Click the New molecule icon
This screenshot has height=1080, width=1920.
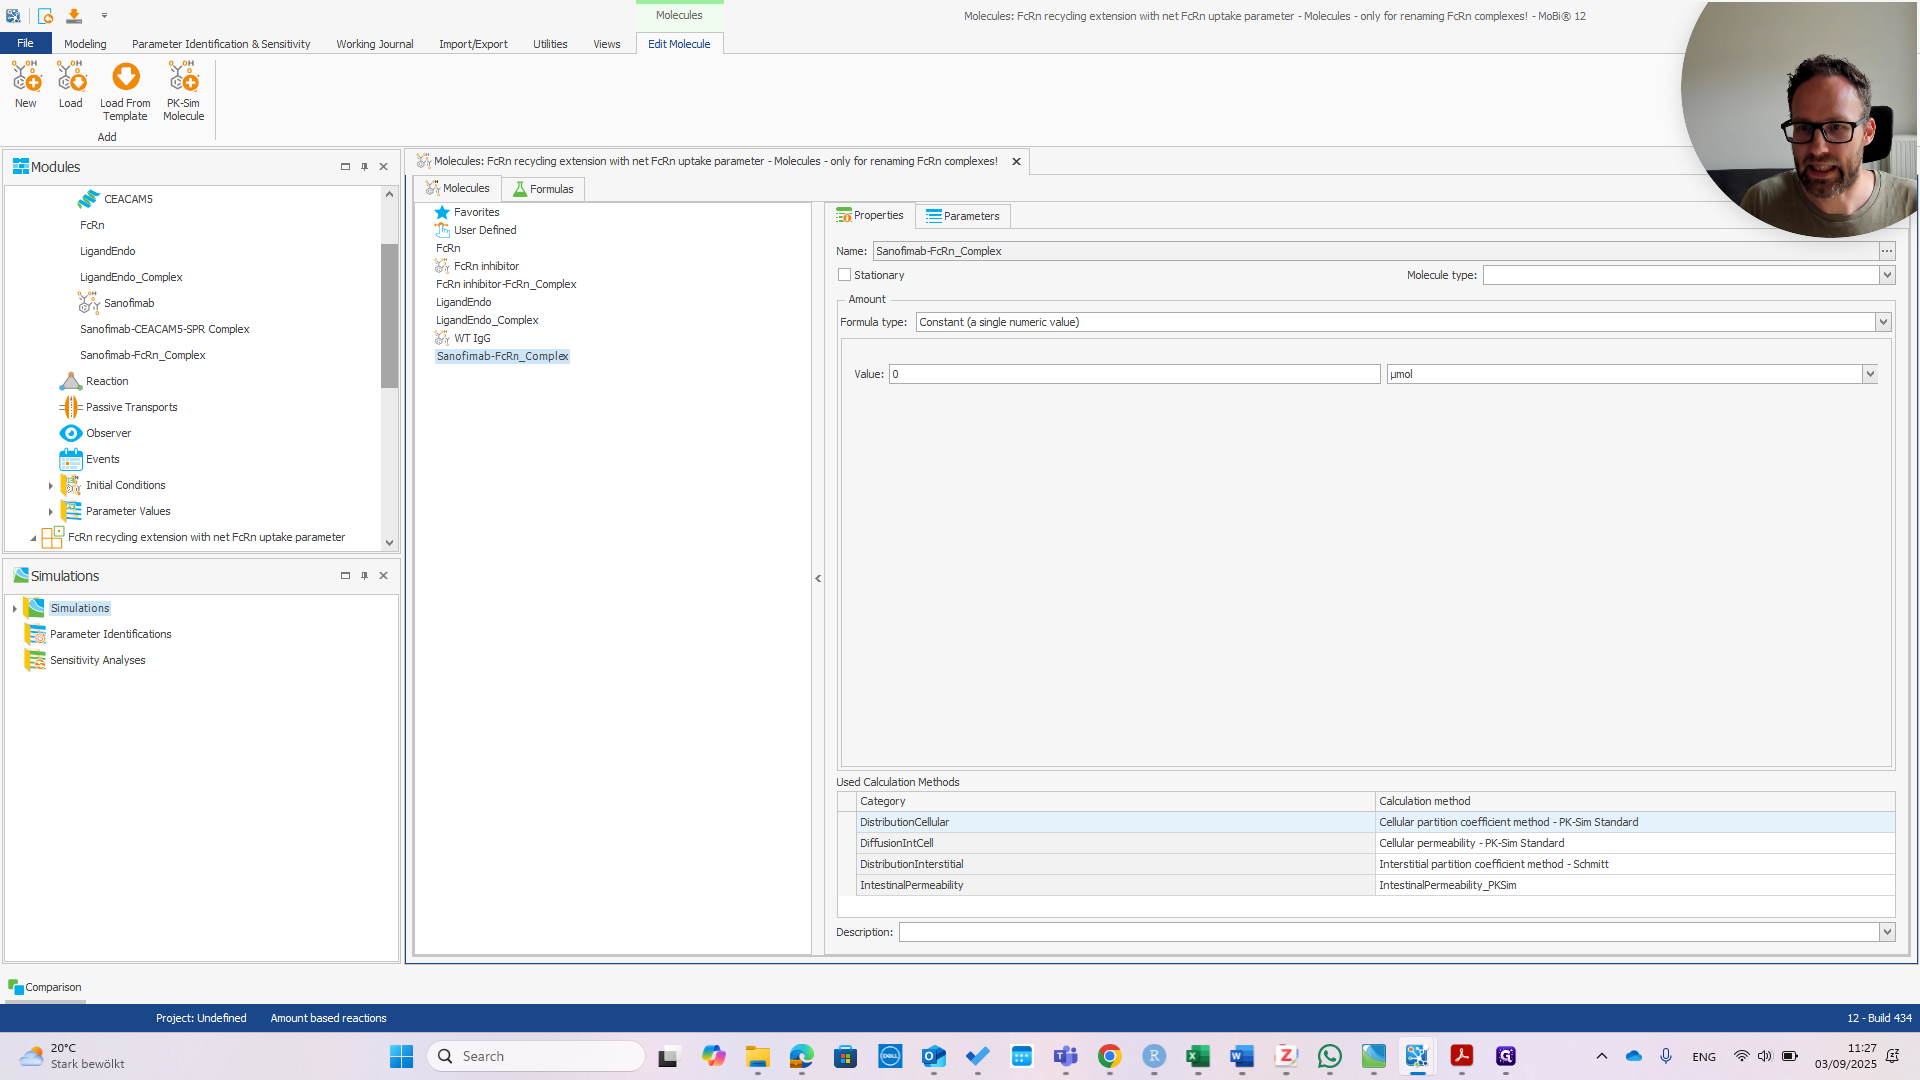[x=26, y=78]
